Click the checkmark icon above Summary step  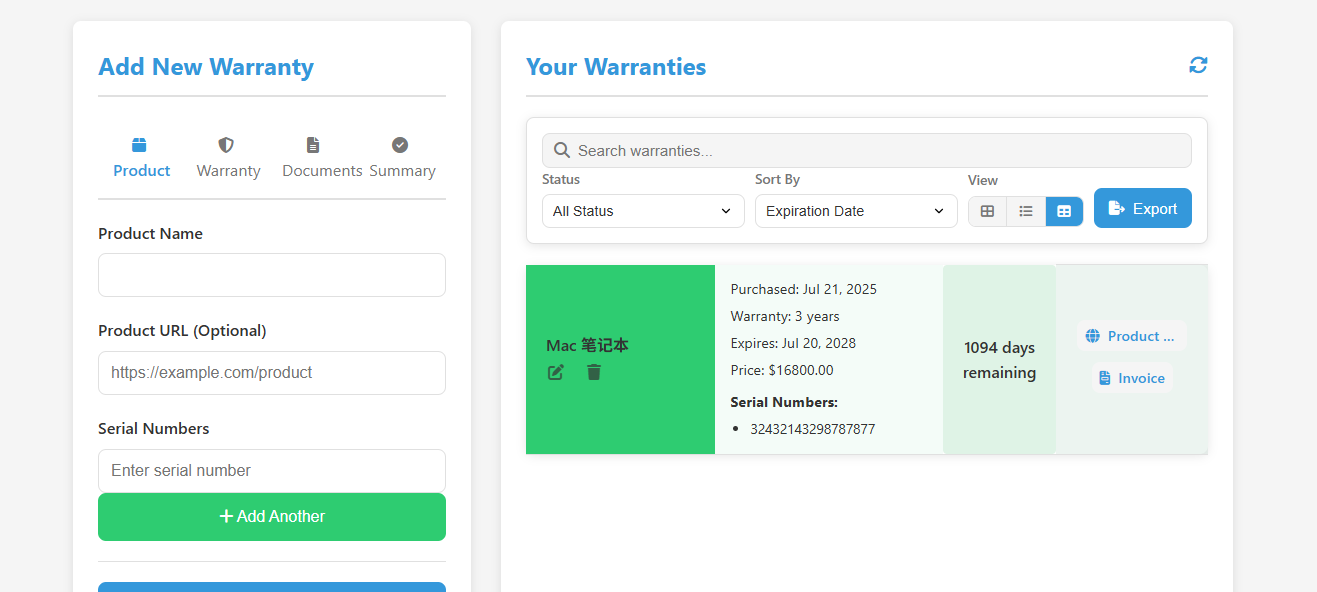[x=400, y=145]
